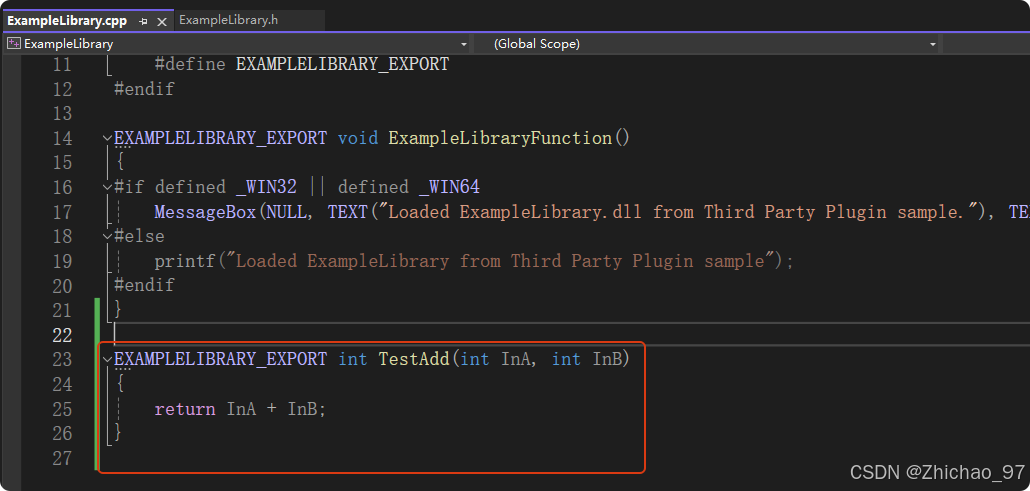
Task: Click the _WIN64 macro on line 16
Action: point(449,187)
